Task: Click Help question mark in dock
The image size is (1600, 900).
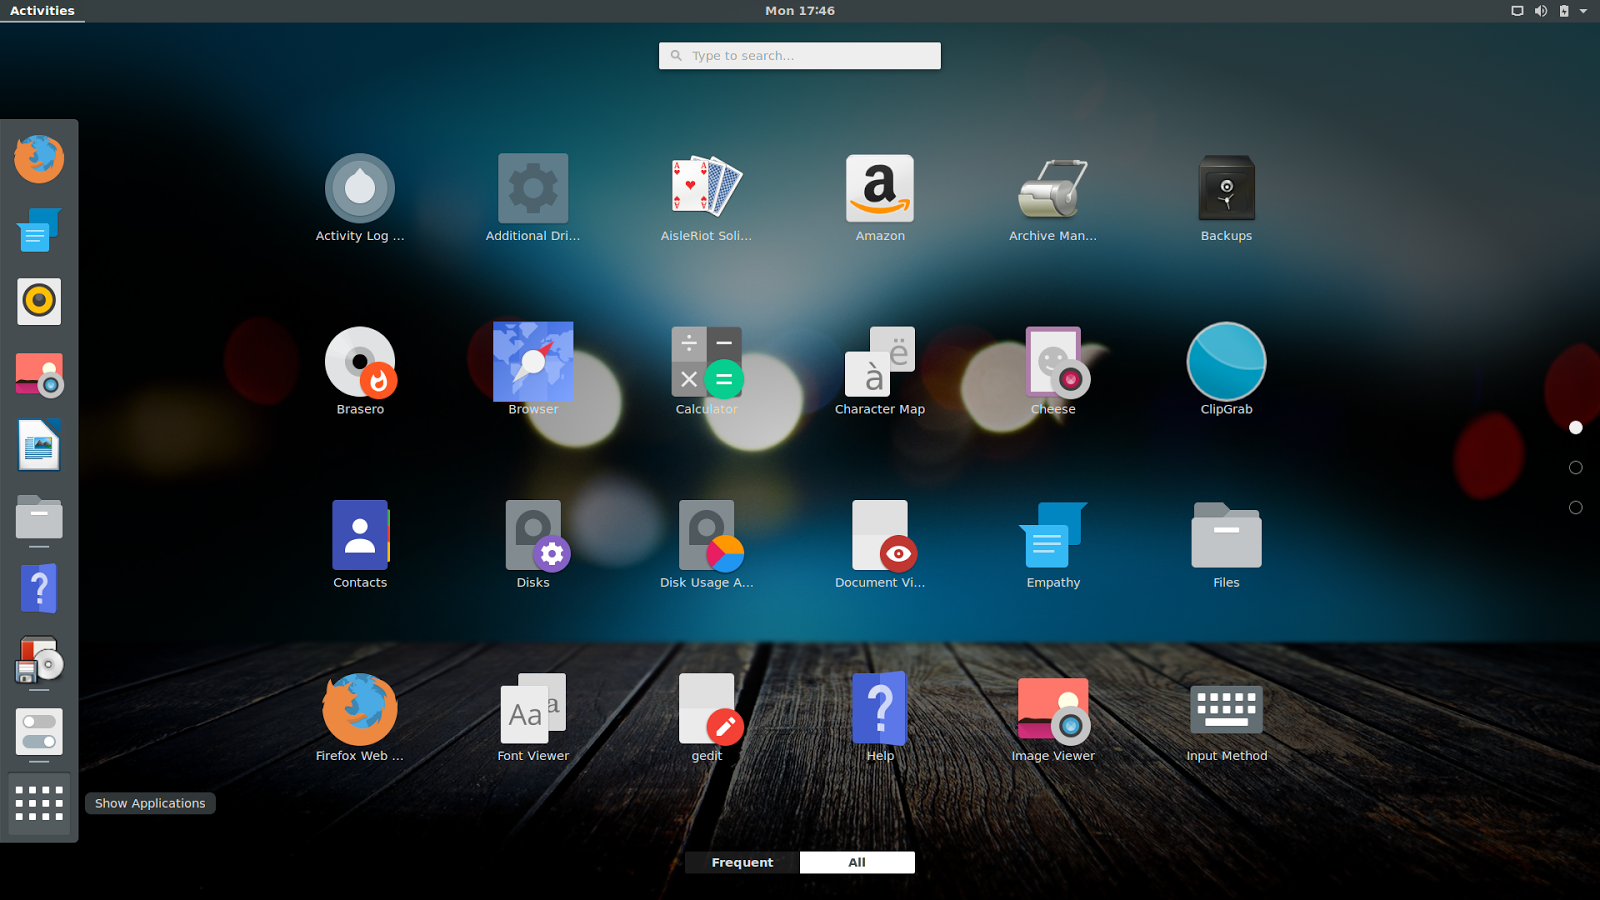Action: point(39,589)
